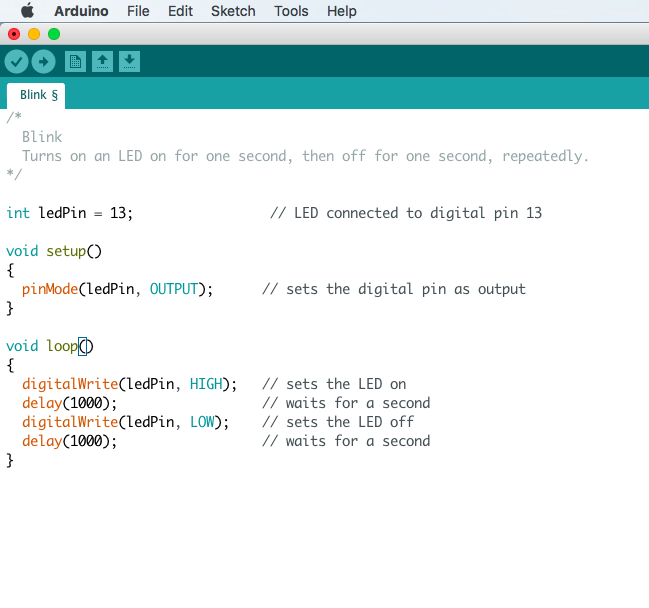Click the comment '// sets the LED off'
The width and height of the screenshot is (649, 608).
[x=338, y=422]
